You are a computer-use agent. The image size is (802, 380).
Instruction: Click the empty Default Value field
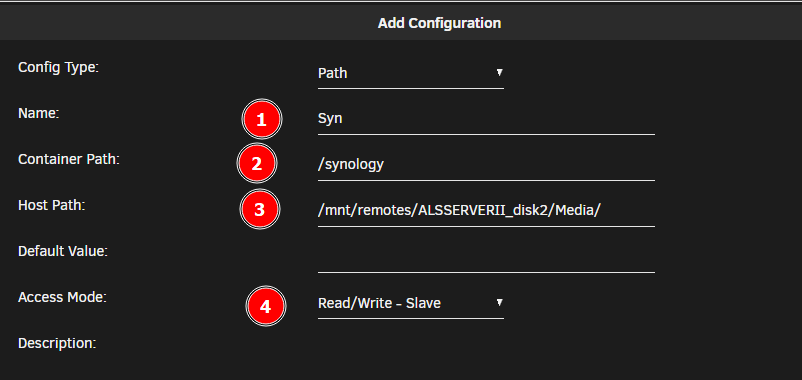(x=486, y=258)
